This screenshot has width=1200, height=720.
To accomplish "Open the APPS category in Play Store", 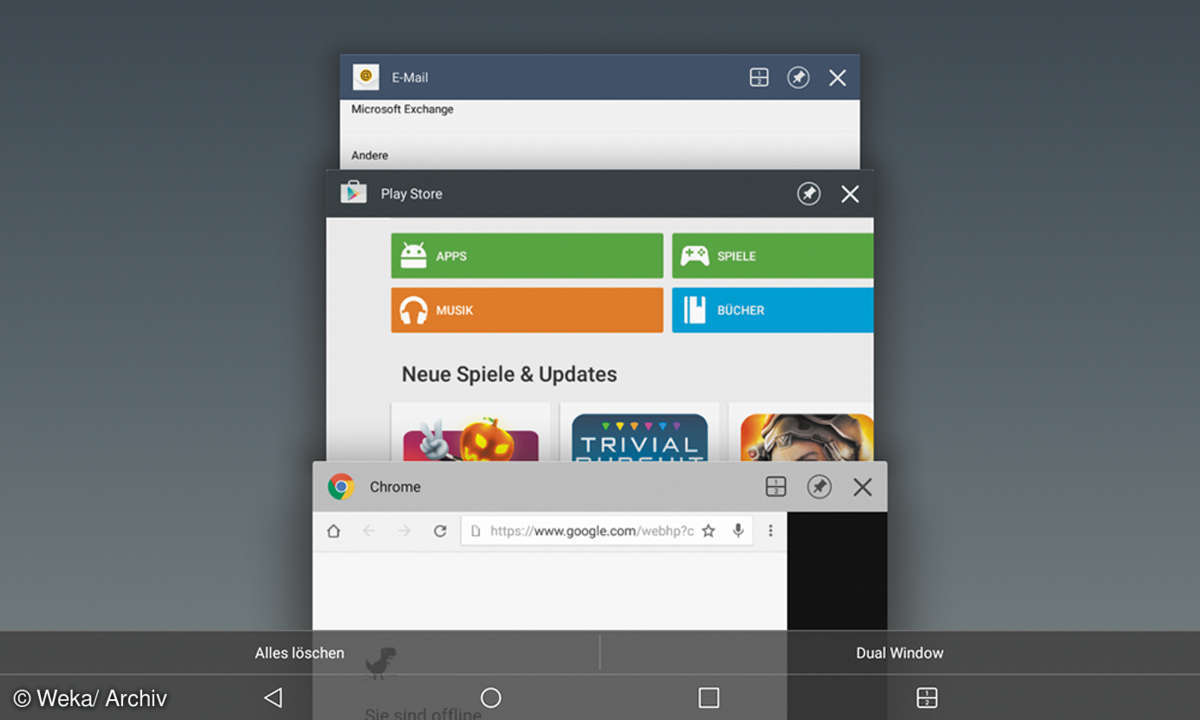I will tap(527, 256).
